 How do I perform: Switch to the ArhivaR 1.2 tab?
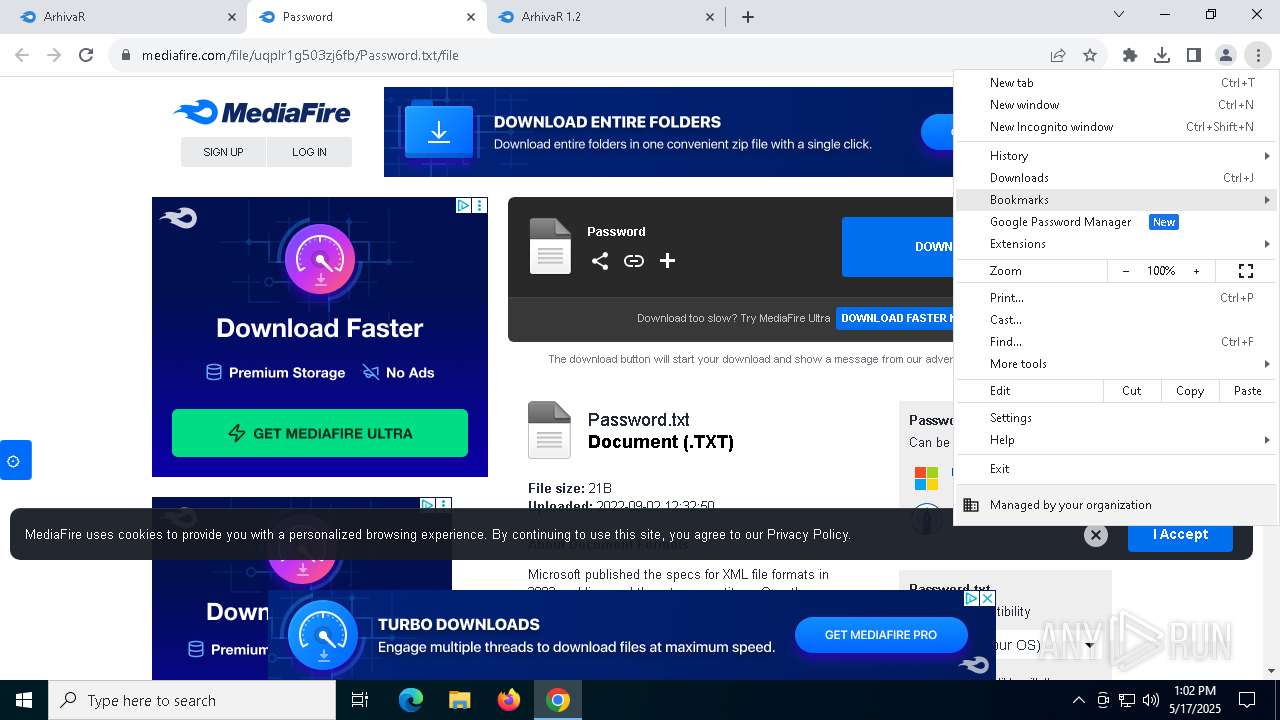coord(606,17)
